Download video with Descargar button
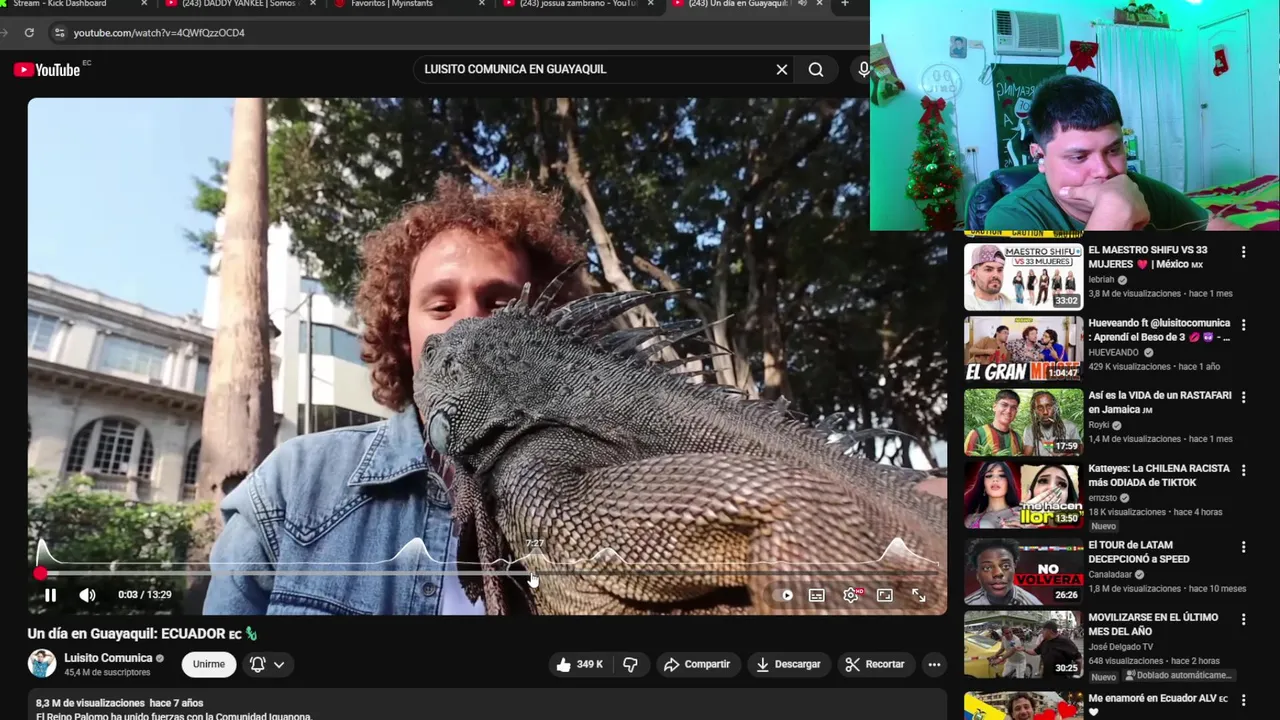Viewport: 1280px width, 720px height. [788, 664]
